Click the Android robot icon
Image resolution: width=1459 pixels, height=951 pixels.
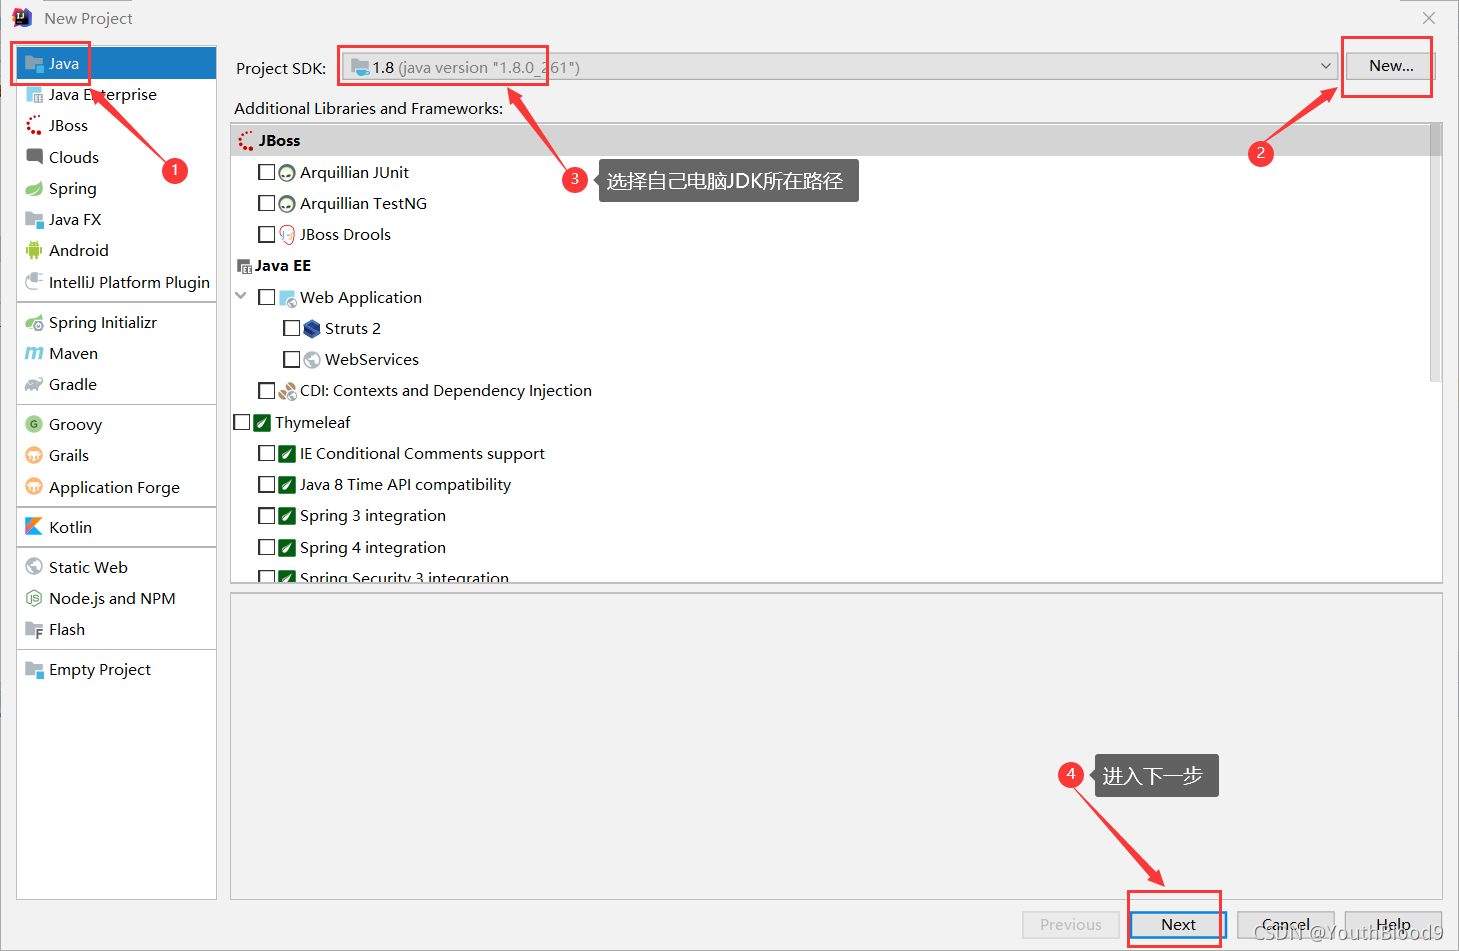(x=34, y=251)
